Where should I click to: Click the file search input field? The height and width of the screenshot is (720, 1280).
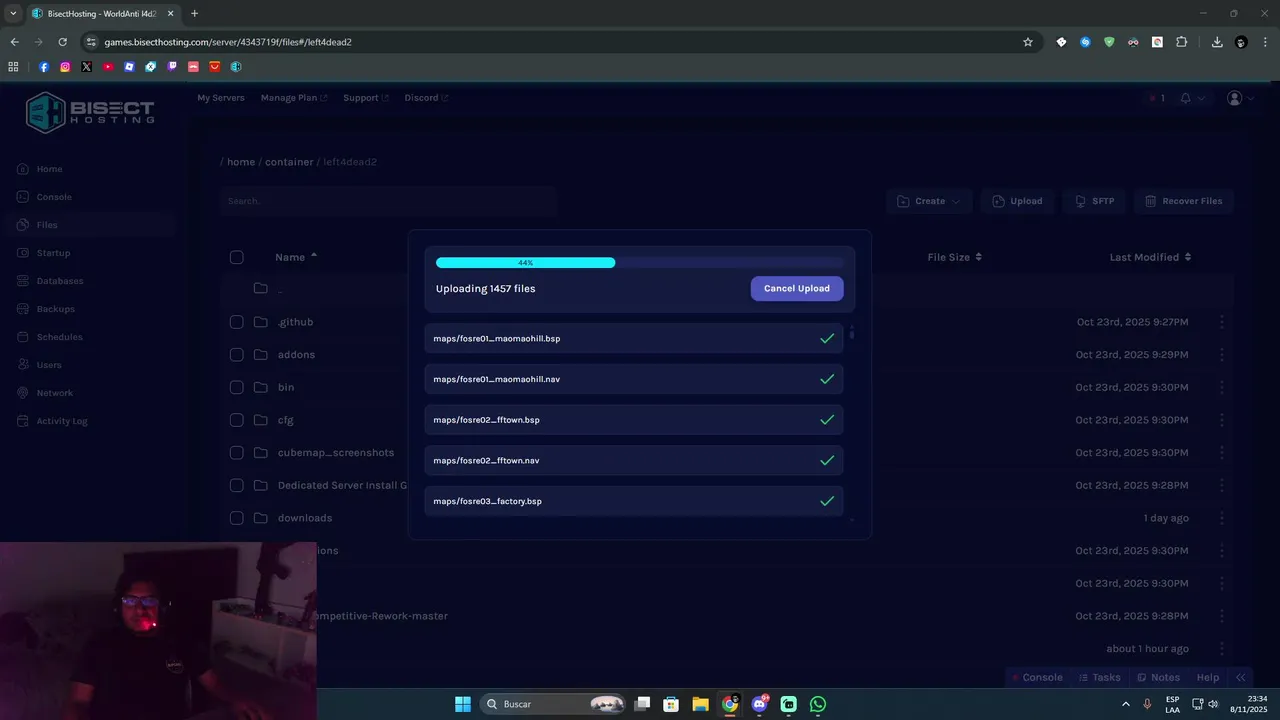388,201
